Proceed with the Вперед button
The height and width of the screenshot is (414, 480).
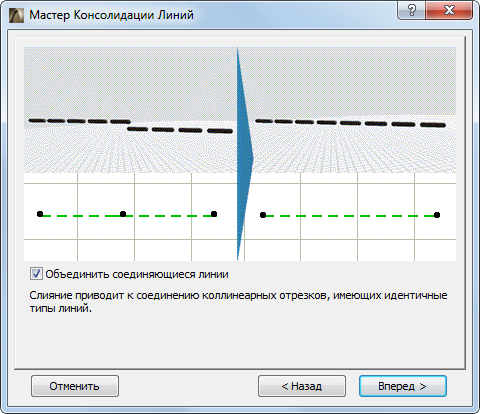(x=403, y=386)
